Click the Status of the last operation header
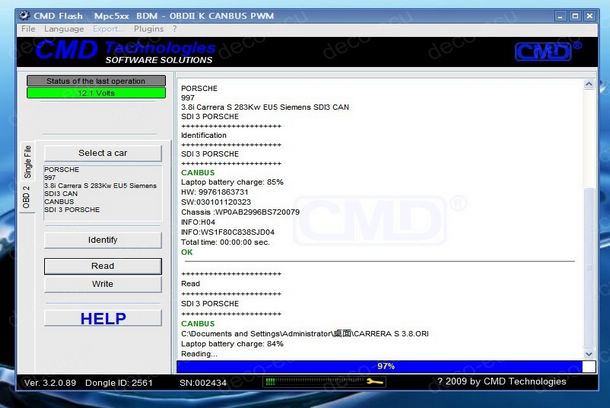The width and height of the screenshot is (610, 408). click(96, 81)
